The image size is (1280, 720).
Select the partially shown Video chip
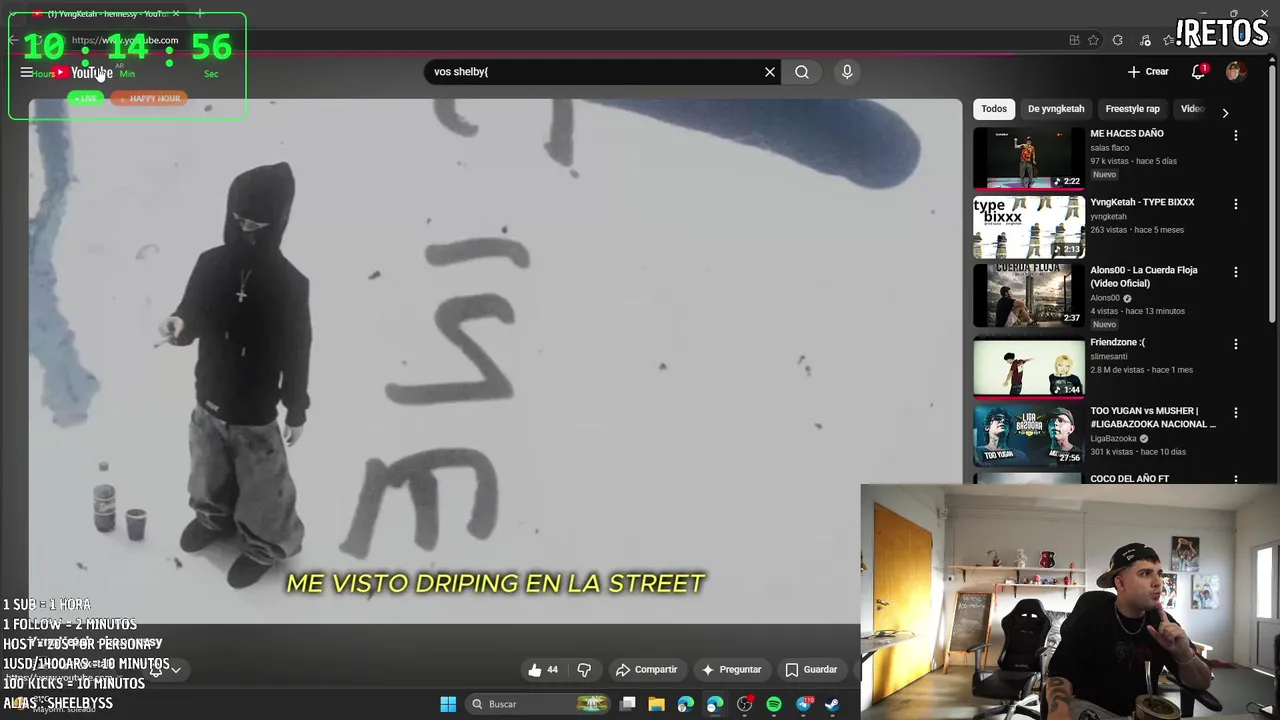point(1191,109)
